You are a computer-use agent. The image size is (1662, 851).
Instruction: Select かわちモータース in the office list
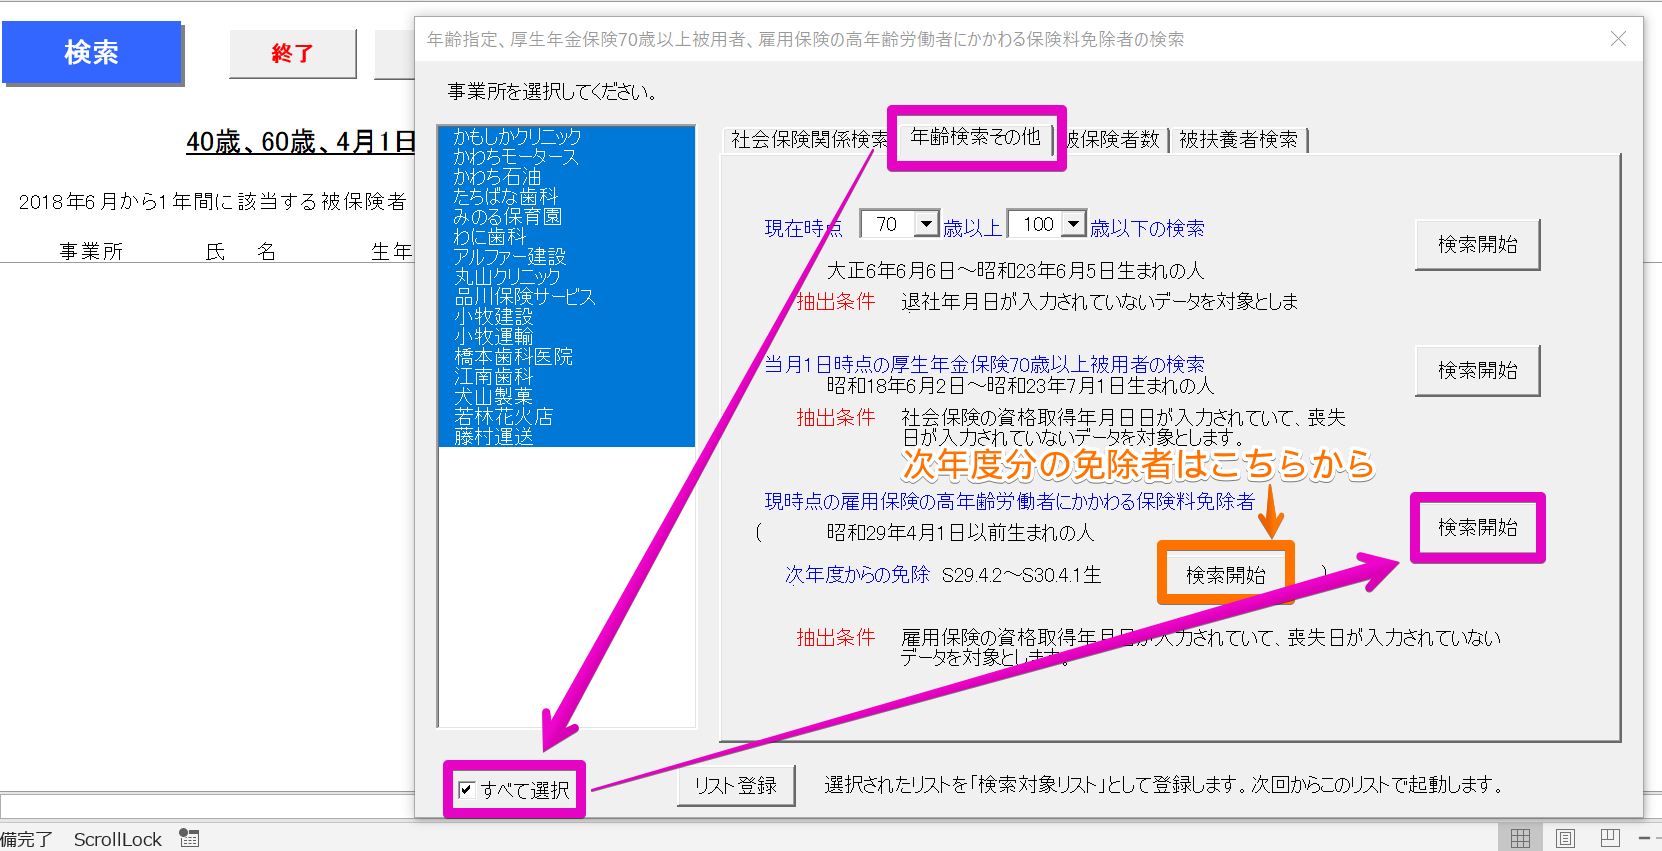pyautogui.click(x=566, y=157)
